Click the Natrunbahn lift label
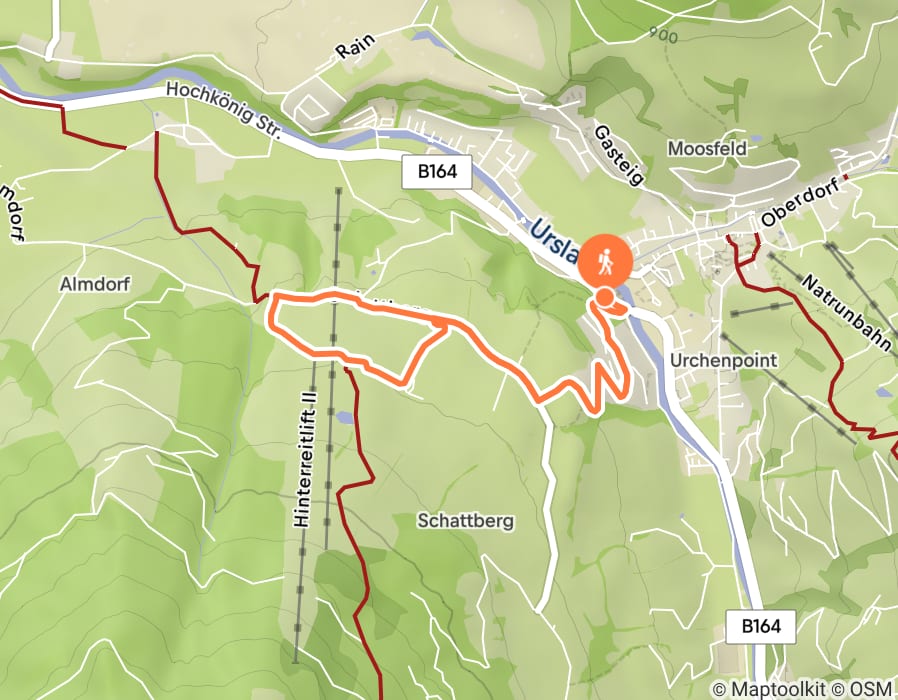Screen dimensions: 898x700 (846, 313)
